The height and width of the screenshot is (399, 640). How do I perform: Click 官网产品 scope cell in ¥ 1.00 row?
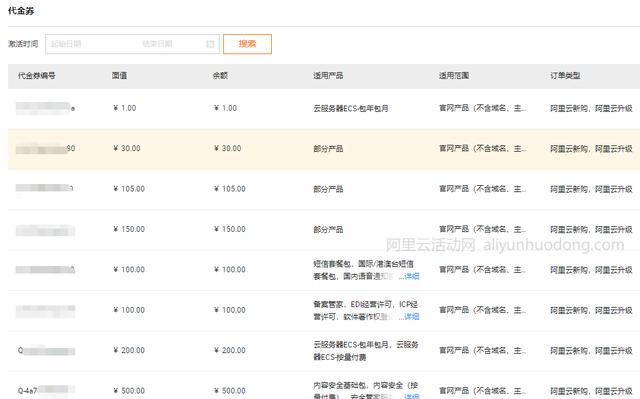click(x=482, y=108)
